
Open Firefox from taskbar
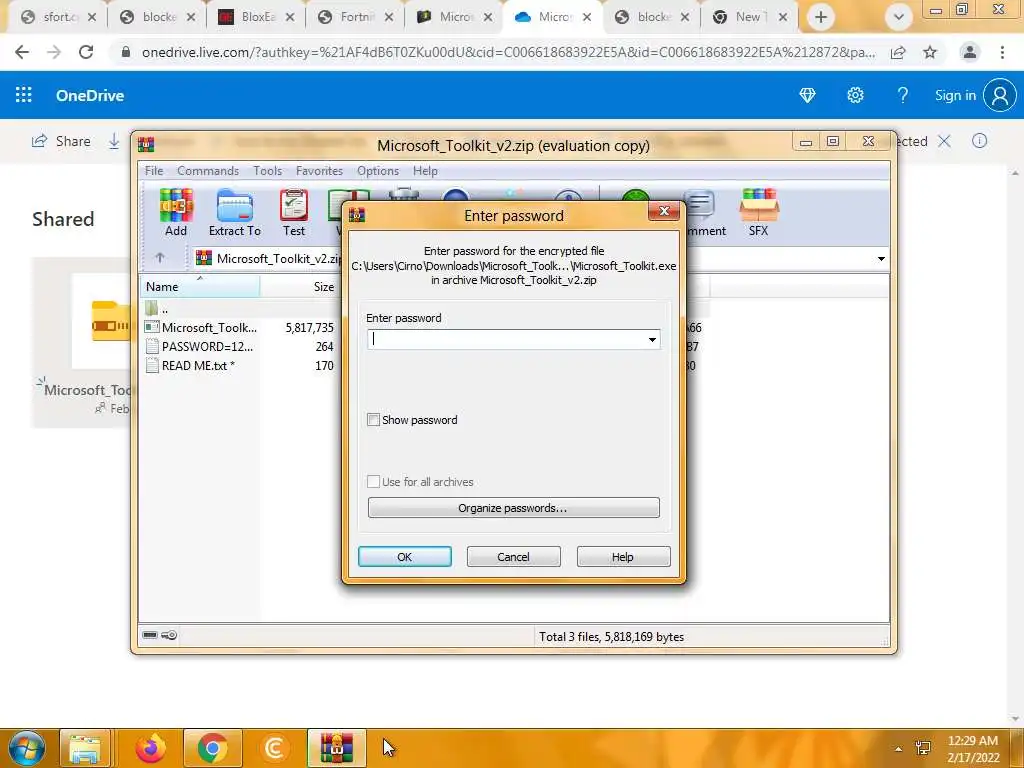coord(150,748)
